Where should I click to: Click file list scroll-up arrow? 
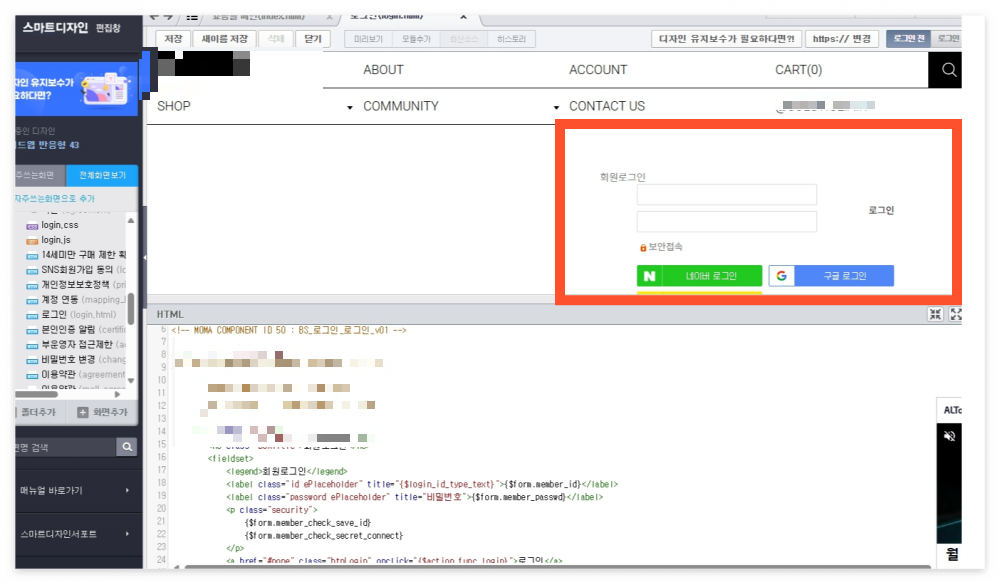(x=131, y=221)
